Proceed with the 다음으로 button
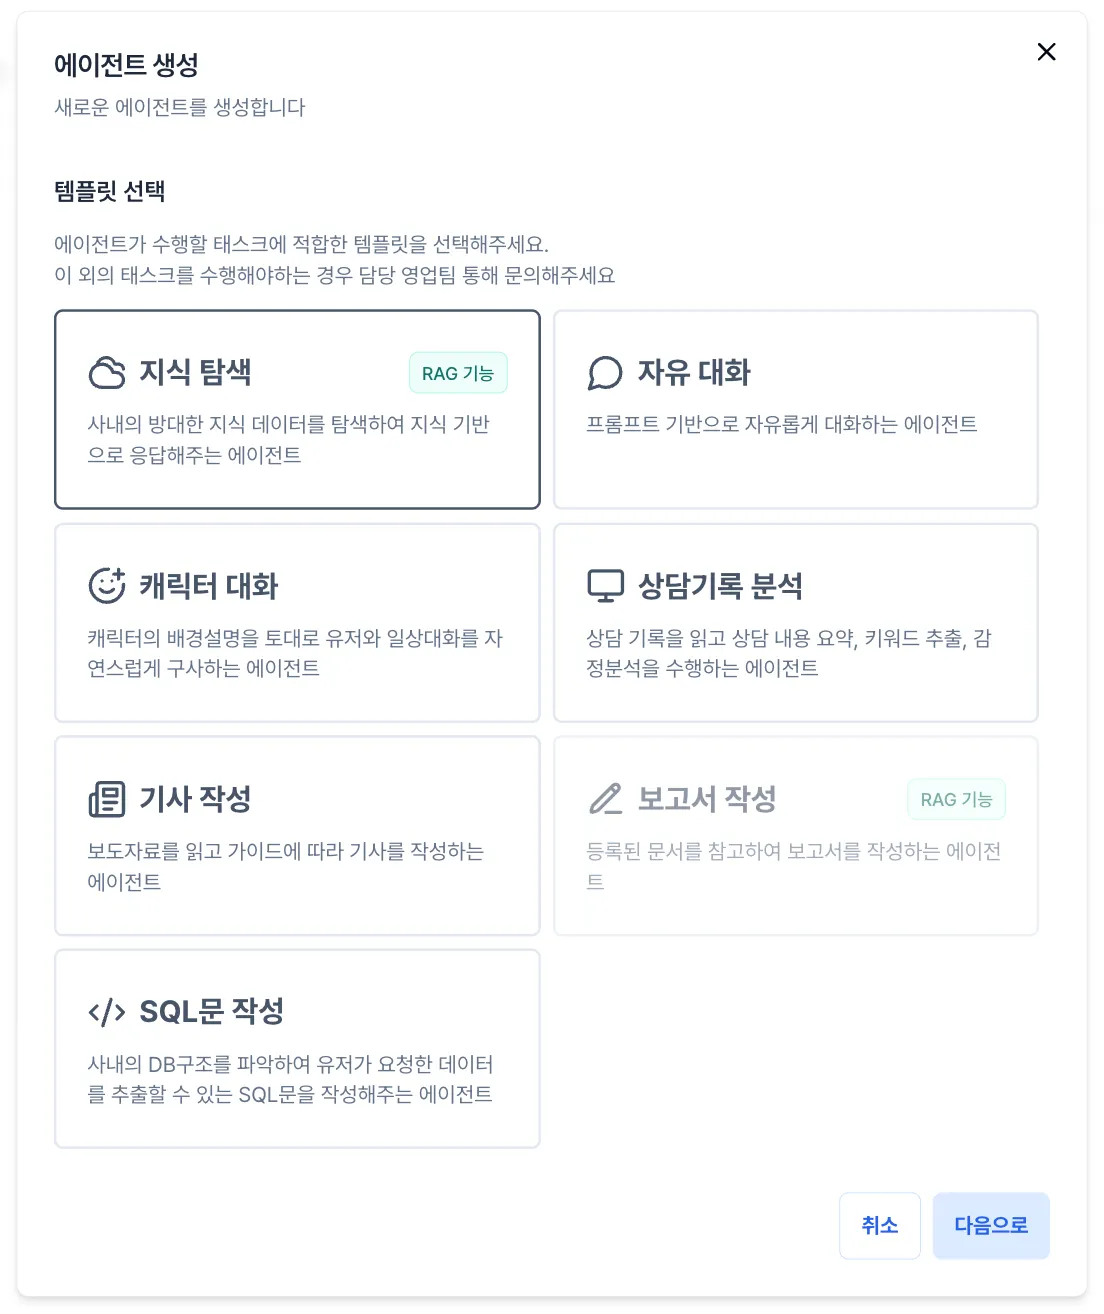This screenshot has width=1104, height=1314. click(990, 1225)
